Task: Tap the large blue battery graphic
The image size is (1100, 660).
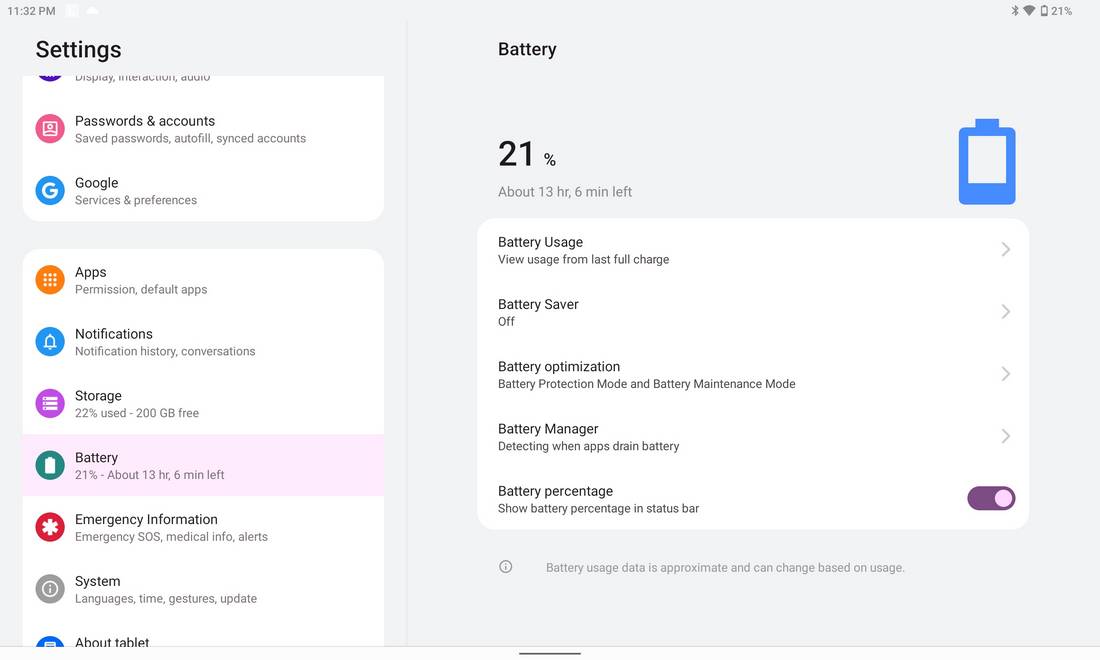Action: [986, 162]
